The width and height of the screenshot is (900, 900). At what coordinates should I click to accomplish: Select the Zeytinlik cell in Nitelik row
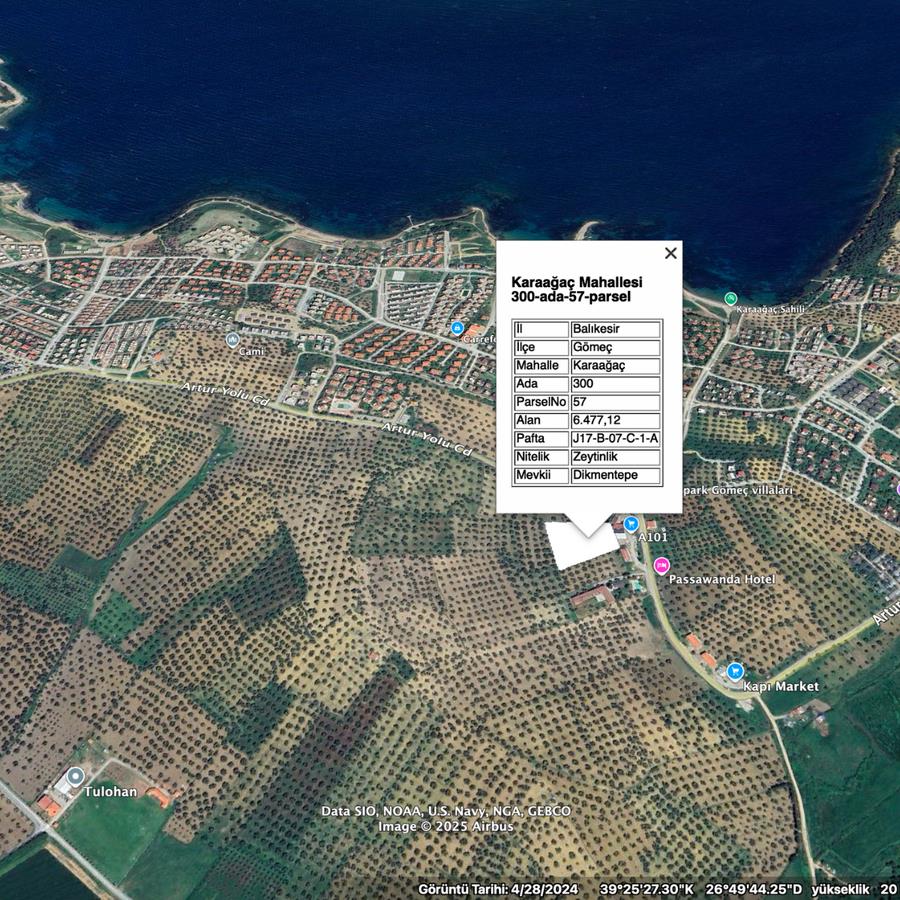click(615, 457)
